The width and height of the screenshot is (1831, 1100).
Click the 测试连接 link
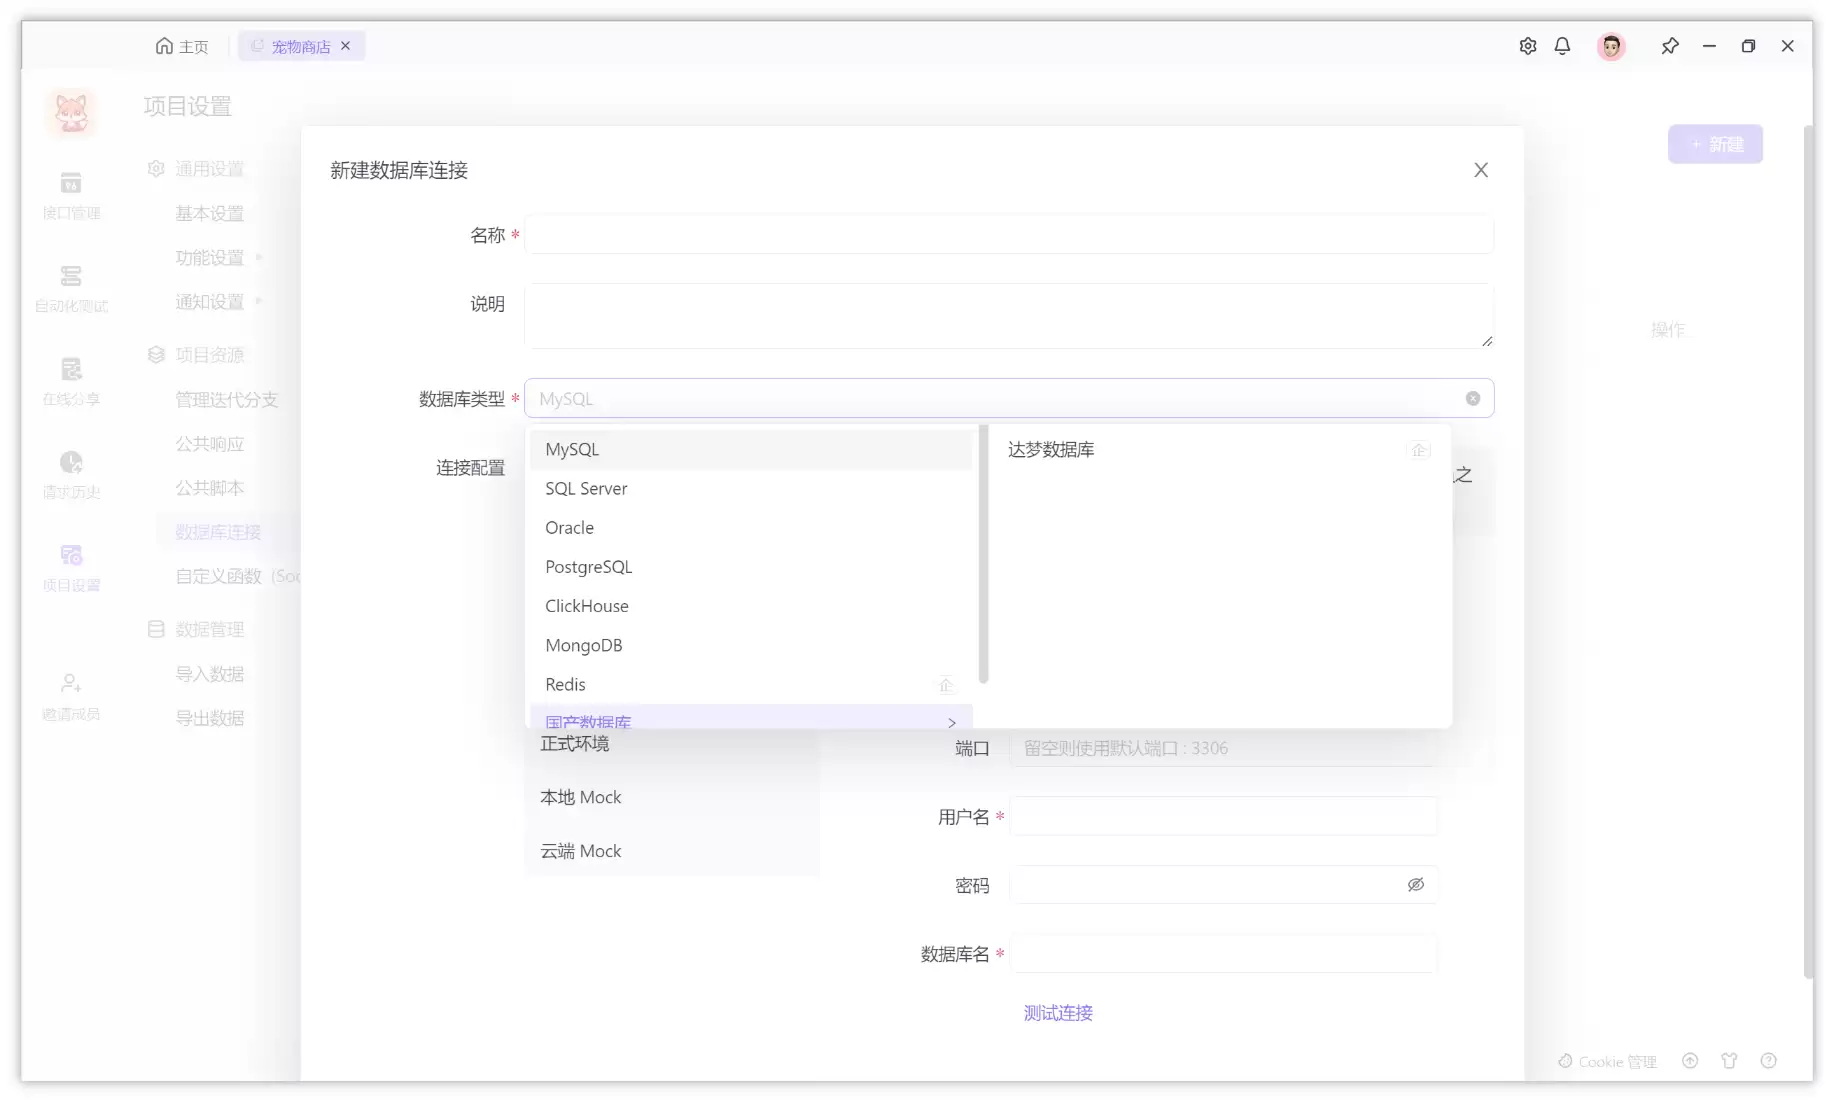click(x=1058, y=1013)
